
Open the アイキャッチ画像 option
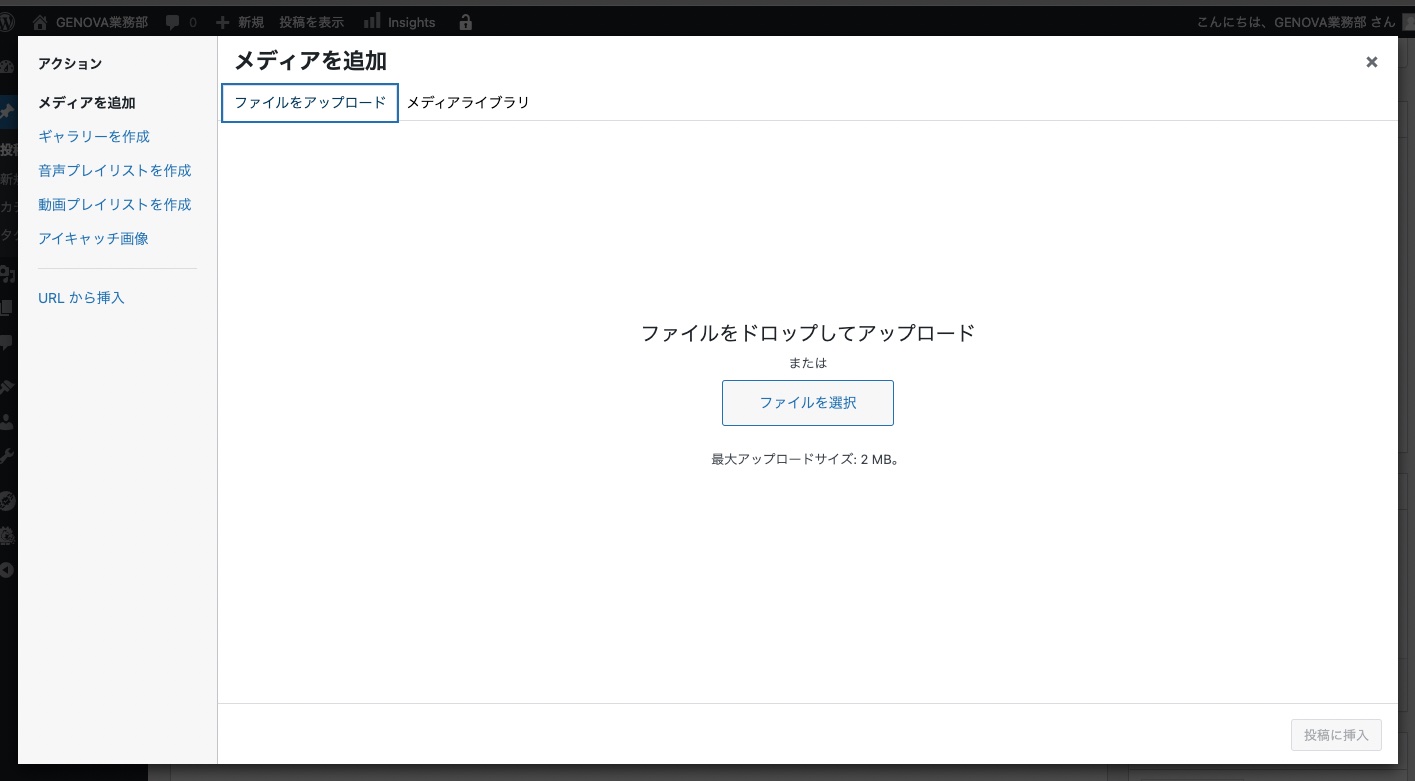click(x=93, y=238)
